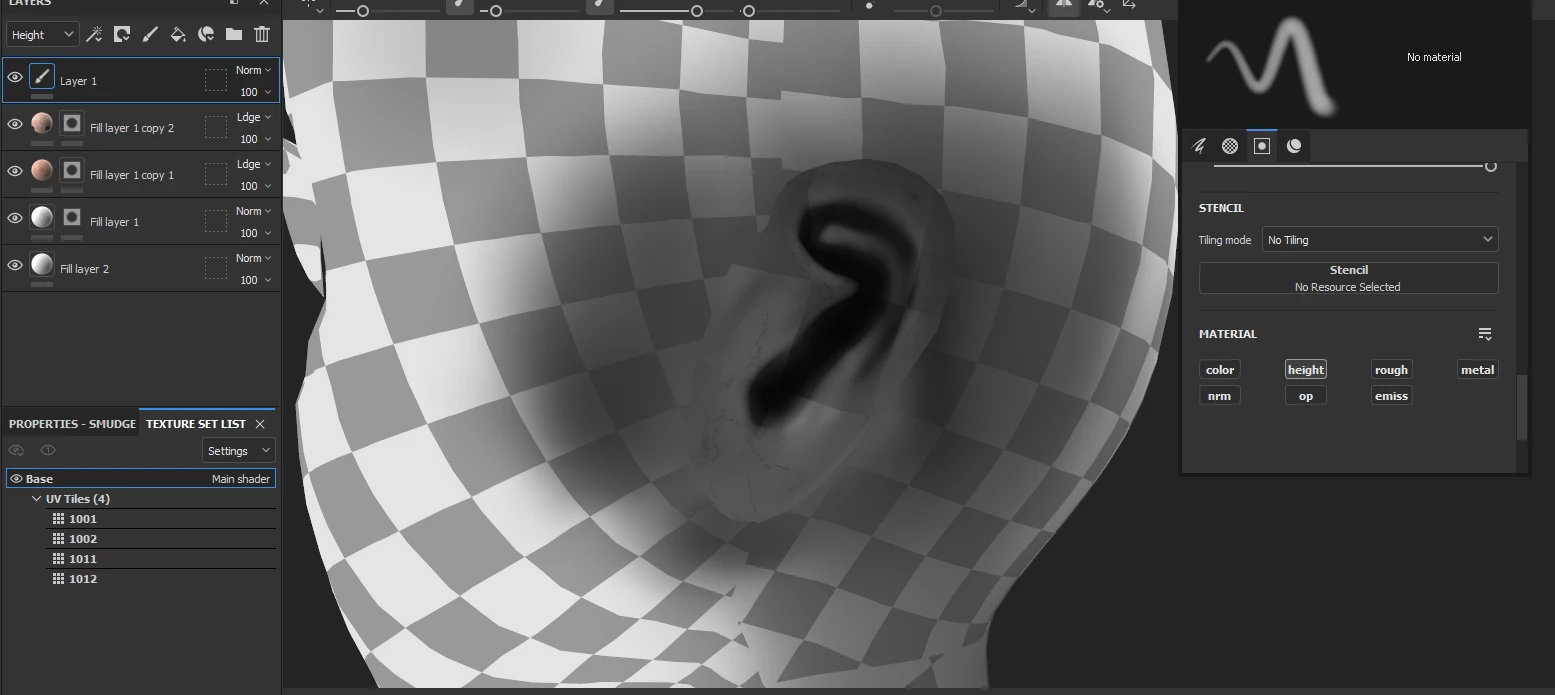Toggle Base texture set visibility eye
Image resolution: width=1555 pixels, height=695 pixels.
16,479
